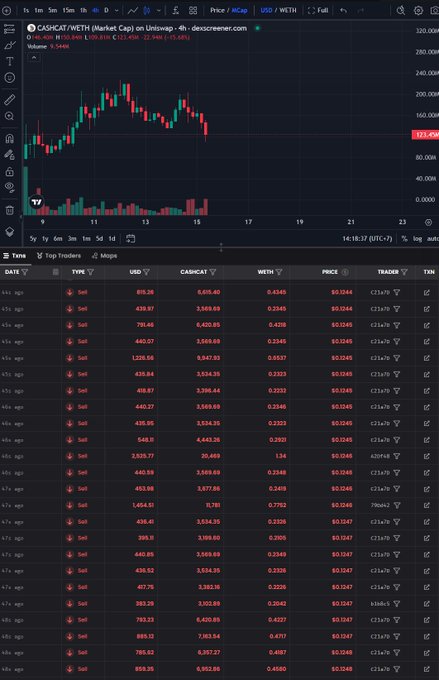Open the indicators fx icon
Viewport: 439px width, 680px height.
(x=176, y=10)
